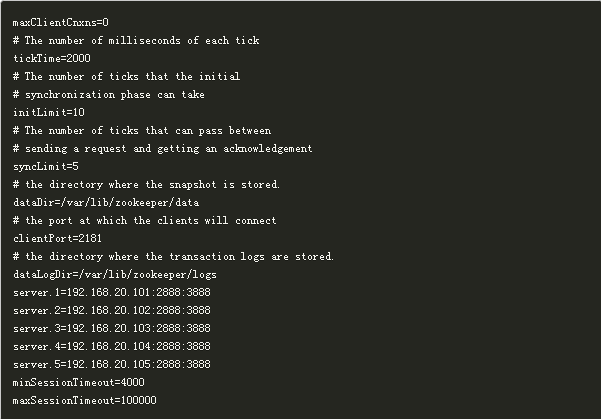
Task: Select the dataDir=/var/lib/zookeeper/data line
Action: pyautogui.click(x=106, y=202)
